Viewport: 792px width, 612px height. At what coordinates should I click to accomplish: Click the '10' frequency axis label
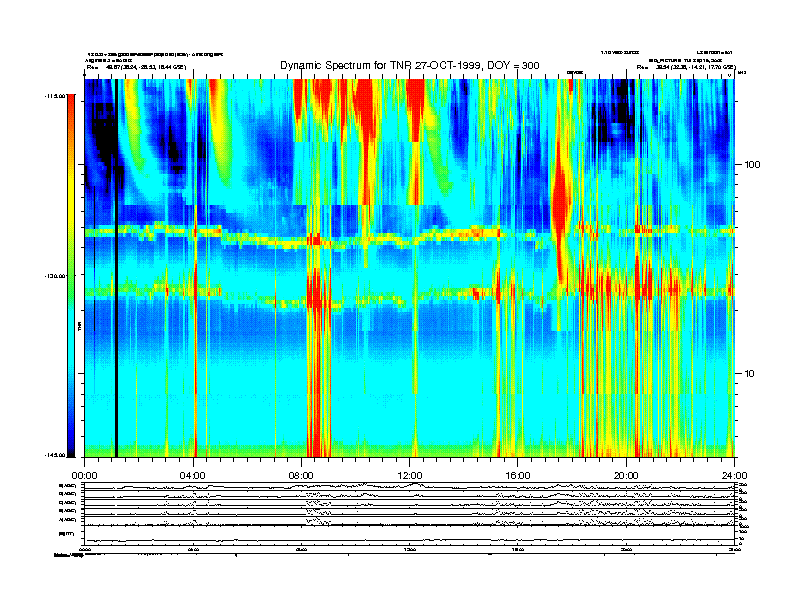pos(750,373)
